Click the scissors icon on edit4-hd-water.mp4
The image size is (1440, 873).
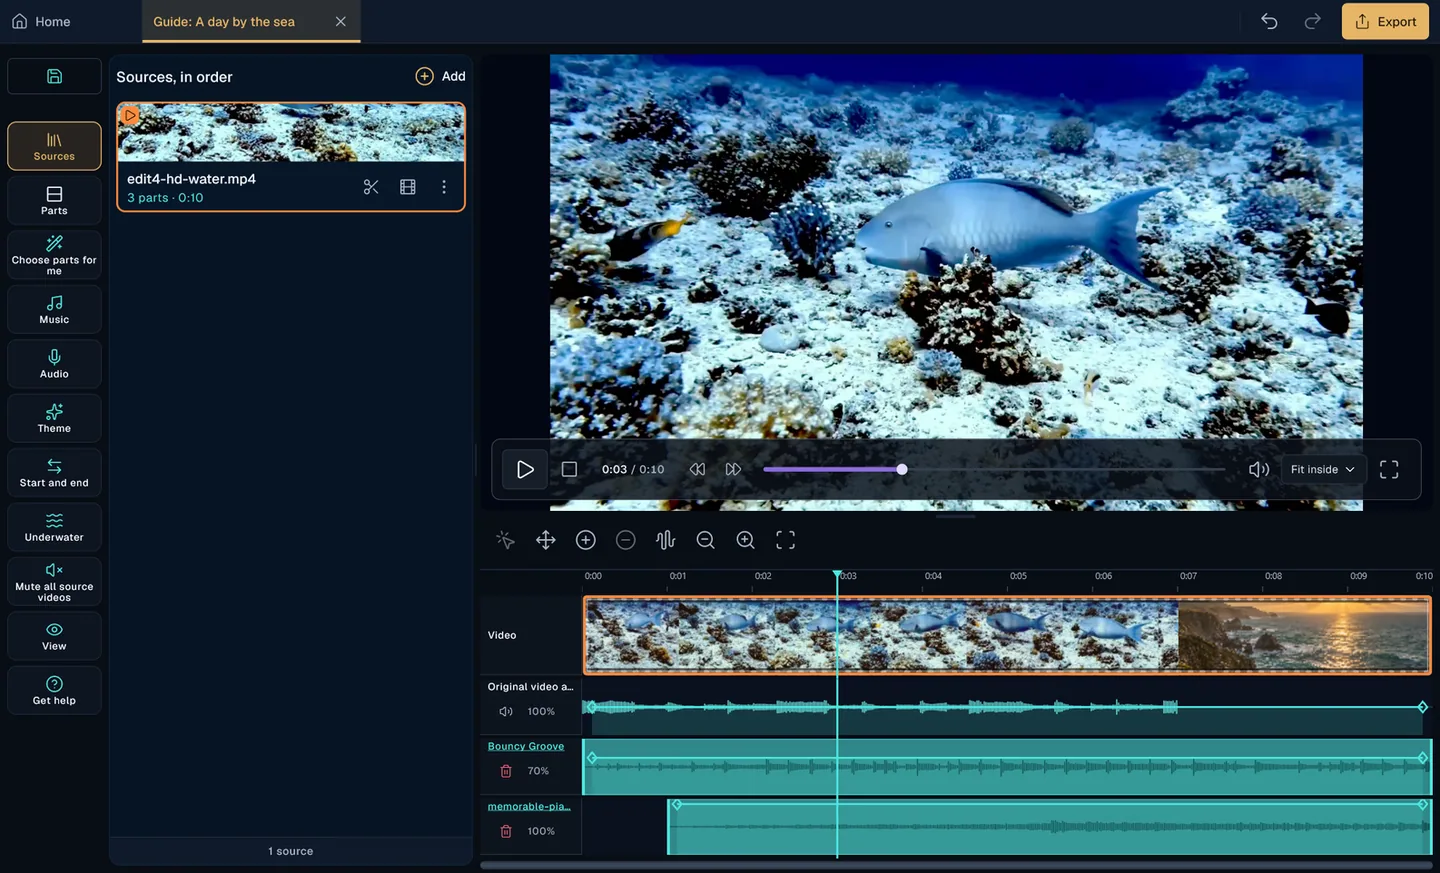click(x=371, y=187)
